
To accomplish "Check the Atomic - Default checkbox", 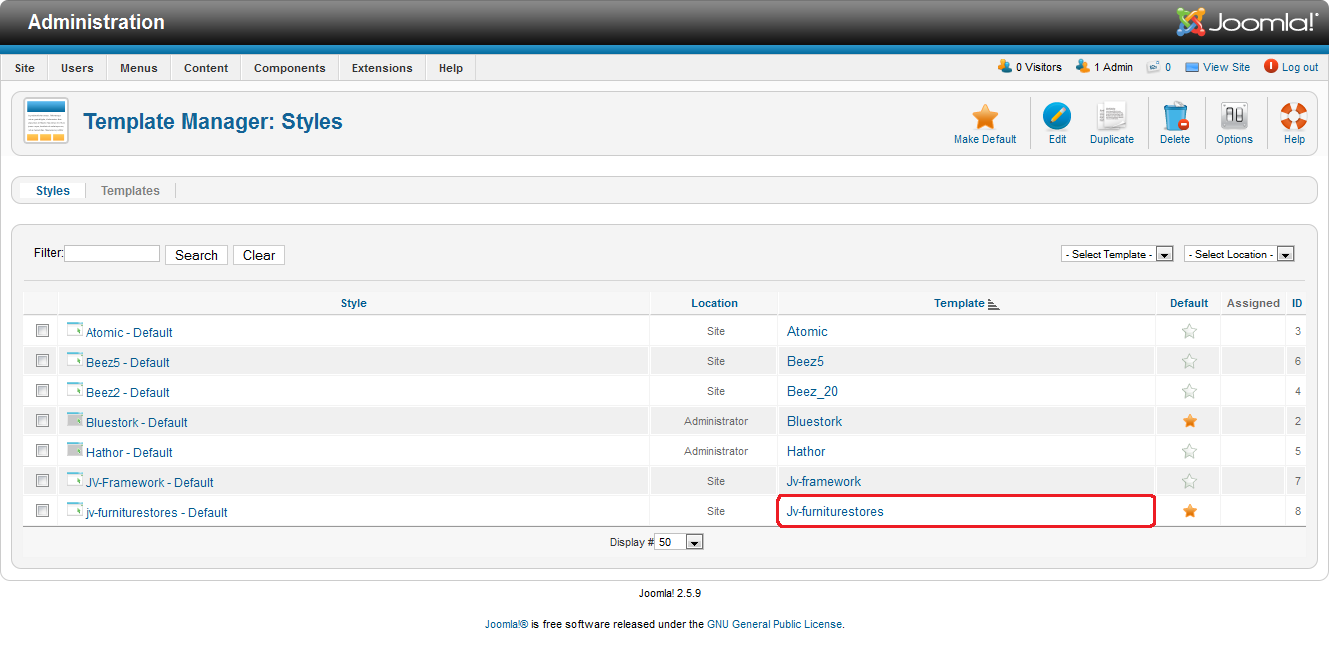I will point(42,331).
